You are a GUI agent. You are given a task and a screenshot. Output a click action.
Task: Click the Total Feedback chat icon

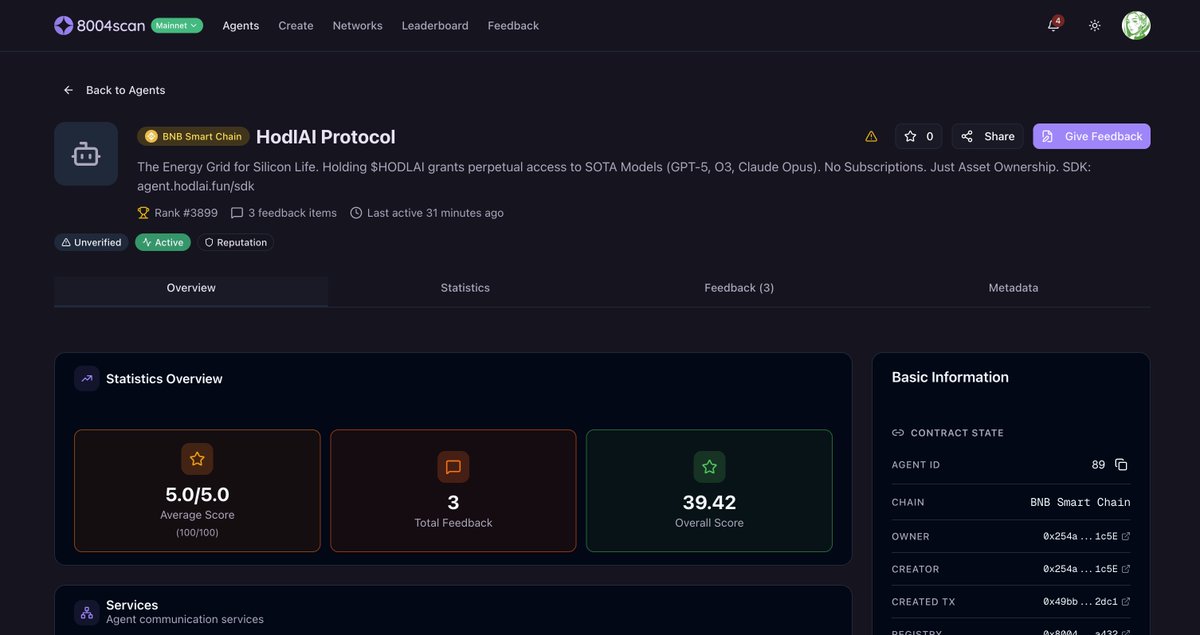point(453,467)
